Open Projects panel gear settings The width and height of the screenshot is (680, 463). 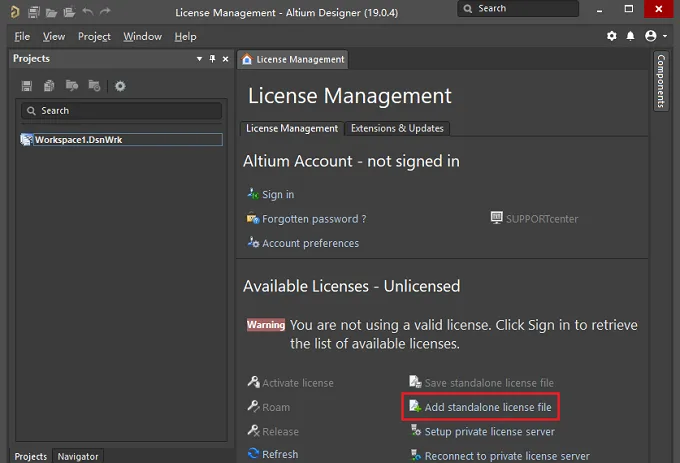click(120, 86)
